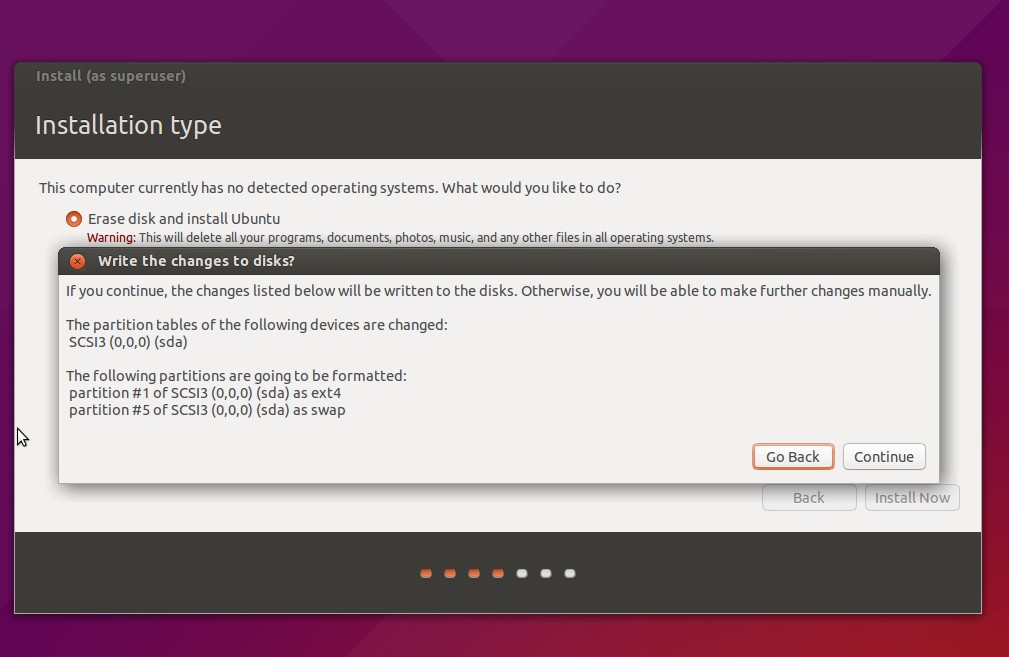Click 'The following partitions are going to be formatted' line
This screenshot has height=657, width=1009.
coord(236,375)
